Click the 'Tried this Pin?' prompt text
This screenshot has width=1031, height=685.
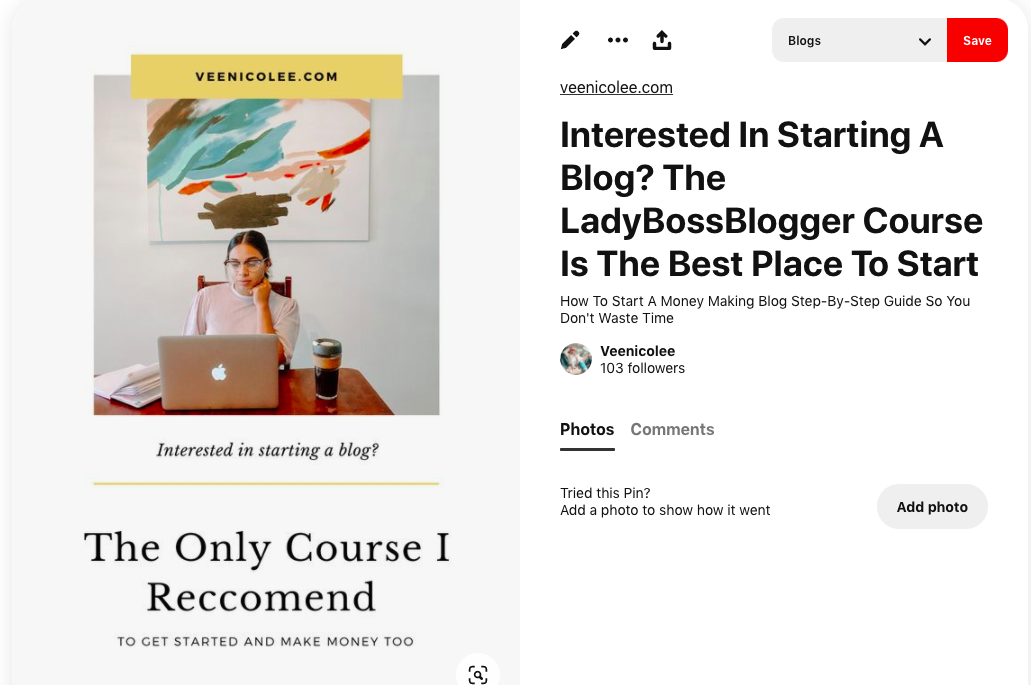(605, 493)
